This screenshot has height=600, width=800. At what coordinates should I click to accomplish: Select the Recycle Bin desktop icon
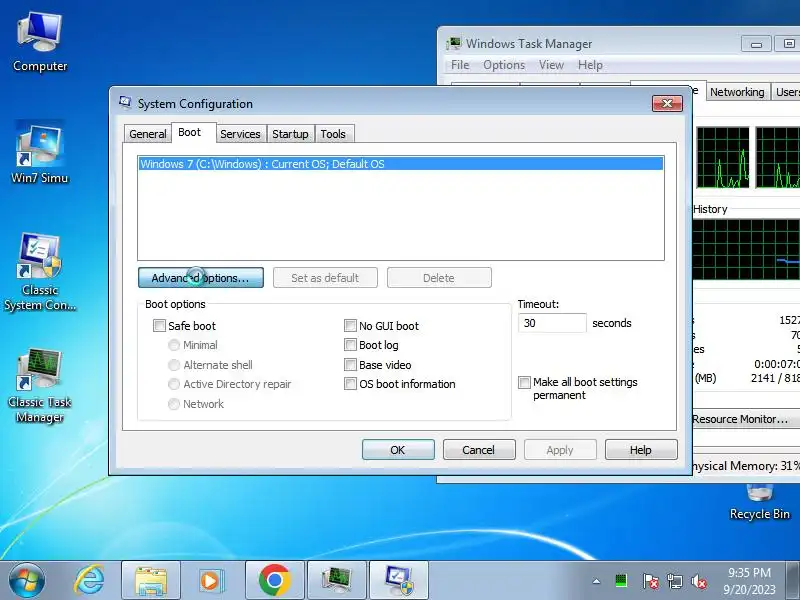(x=759, y=503)
